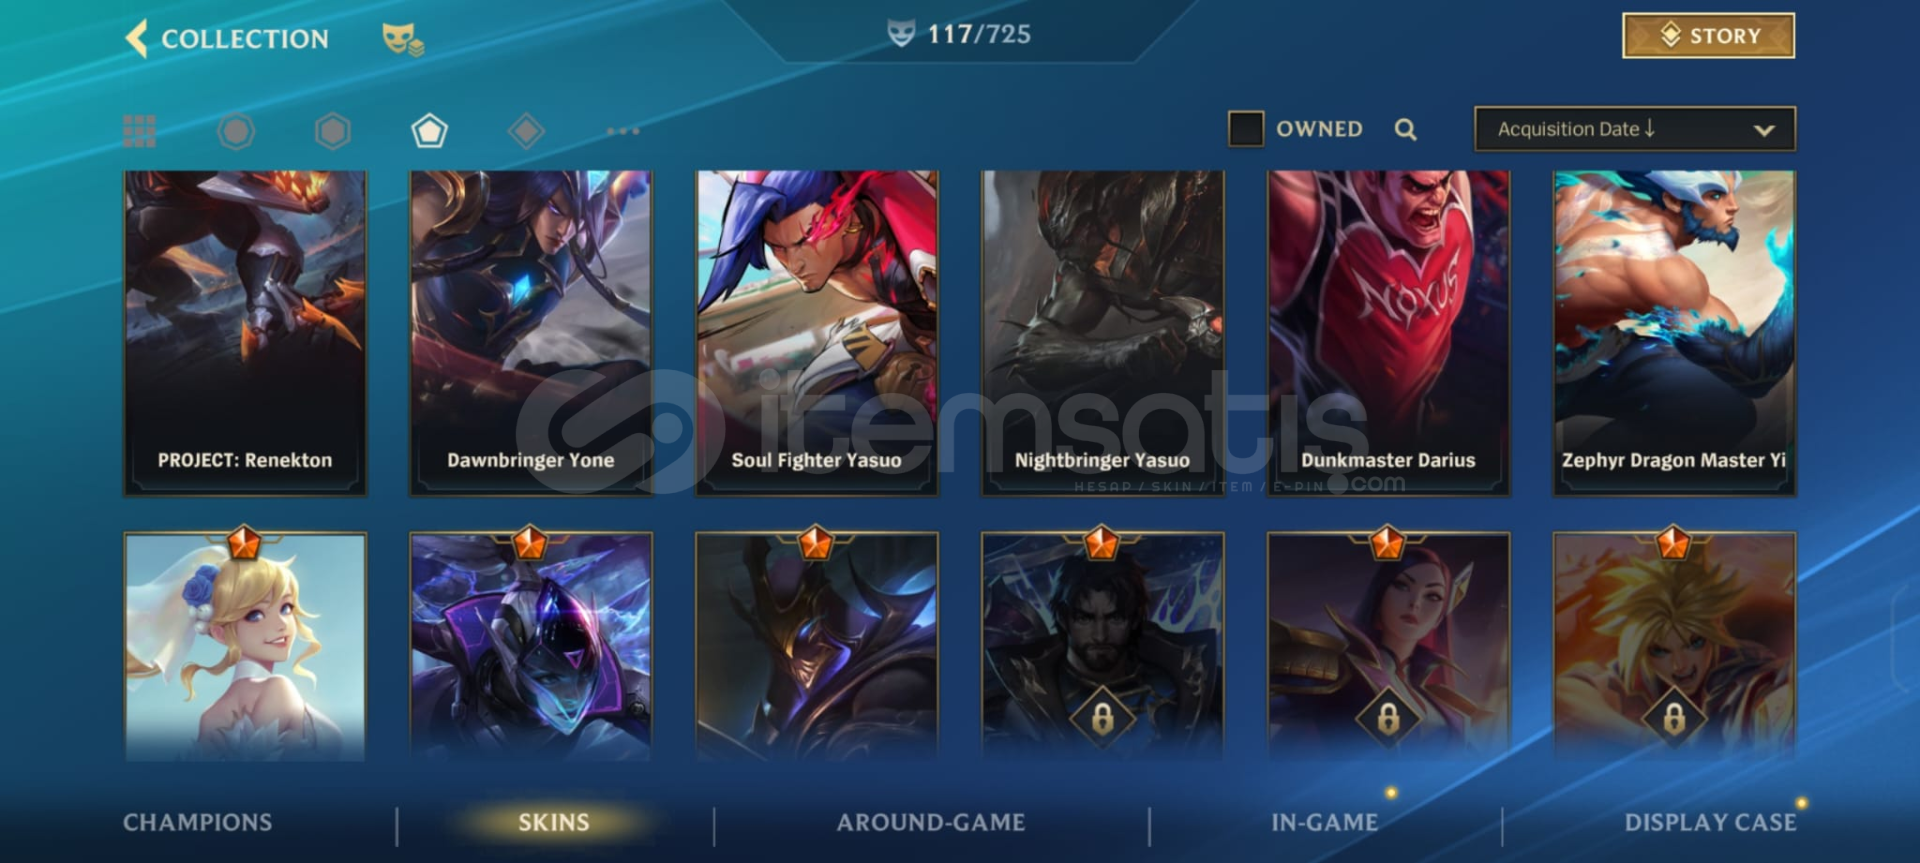Image resolution: width=1920 pixels, height=863 pixels.
Task: Select the all-skins grid filter icon
Action: click(x=139, y=131)
